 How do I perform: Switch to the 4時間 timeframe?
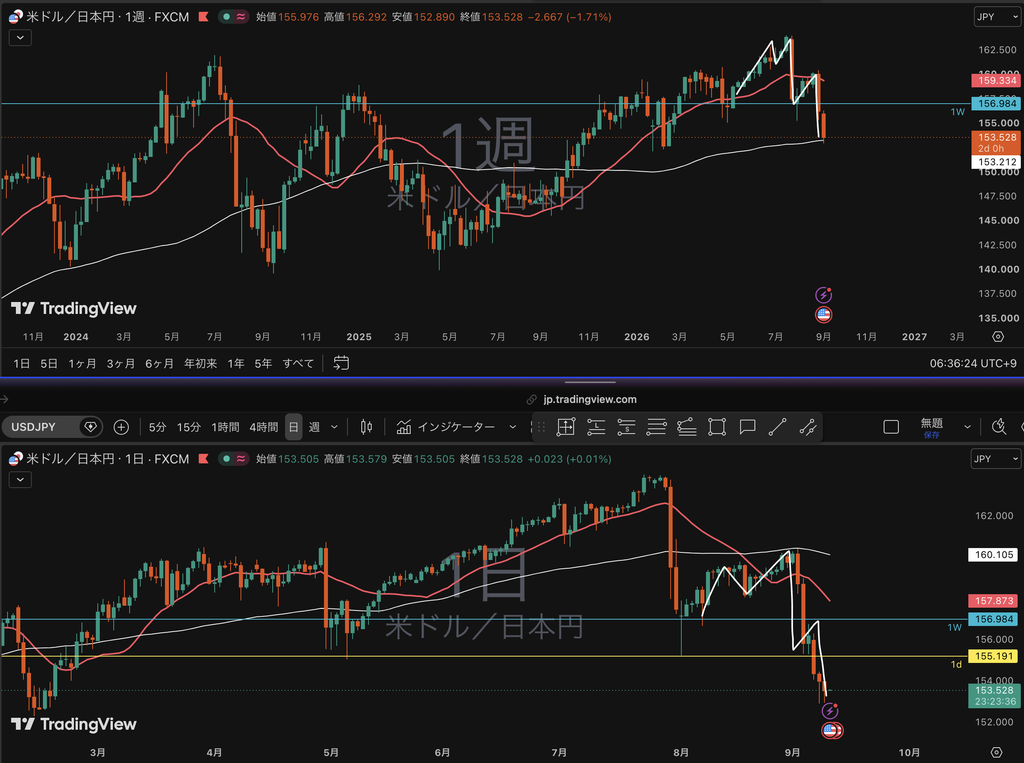coord(264,427)
